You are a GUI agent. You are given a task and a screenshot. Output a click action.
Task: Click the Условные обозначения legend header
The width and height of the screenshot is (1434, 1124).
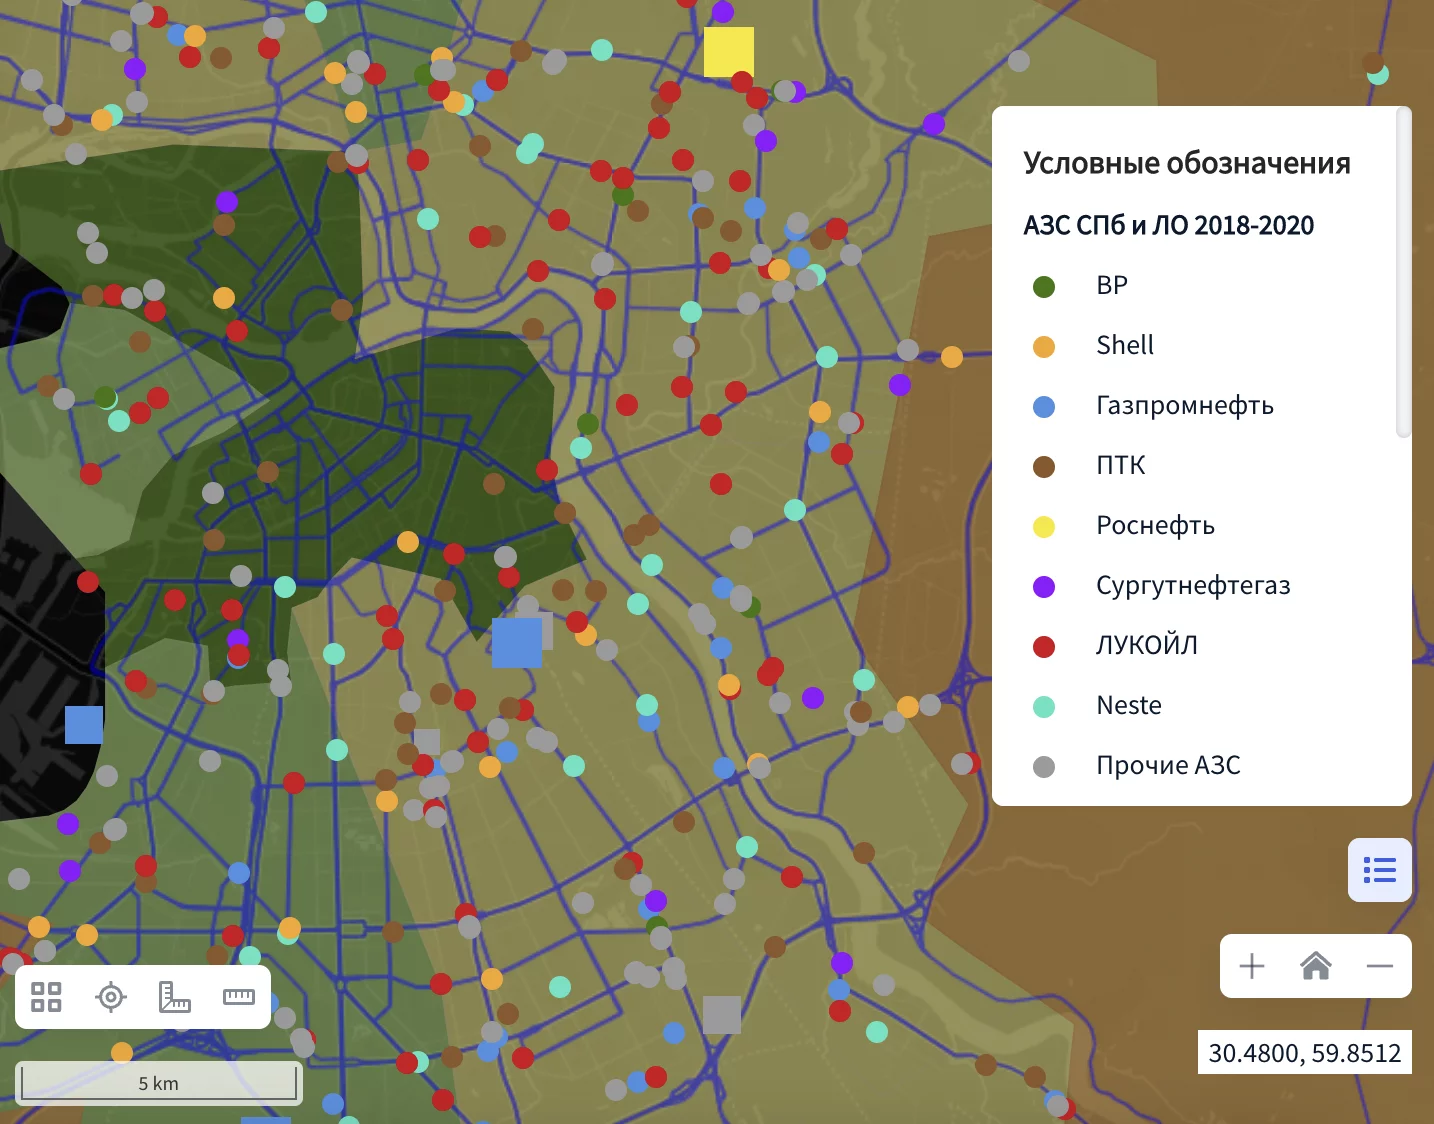pyautogui.click(x=1186, y=164)
